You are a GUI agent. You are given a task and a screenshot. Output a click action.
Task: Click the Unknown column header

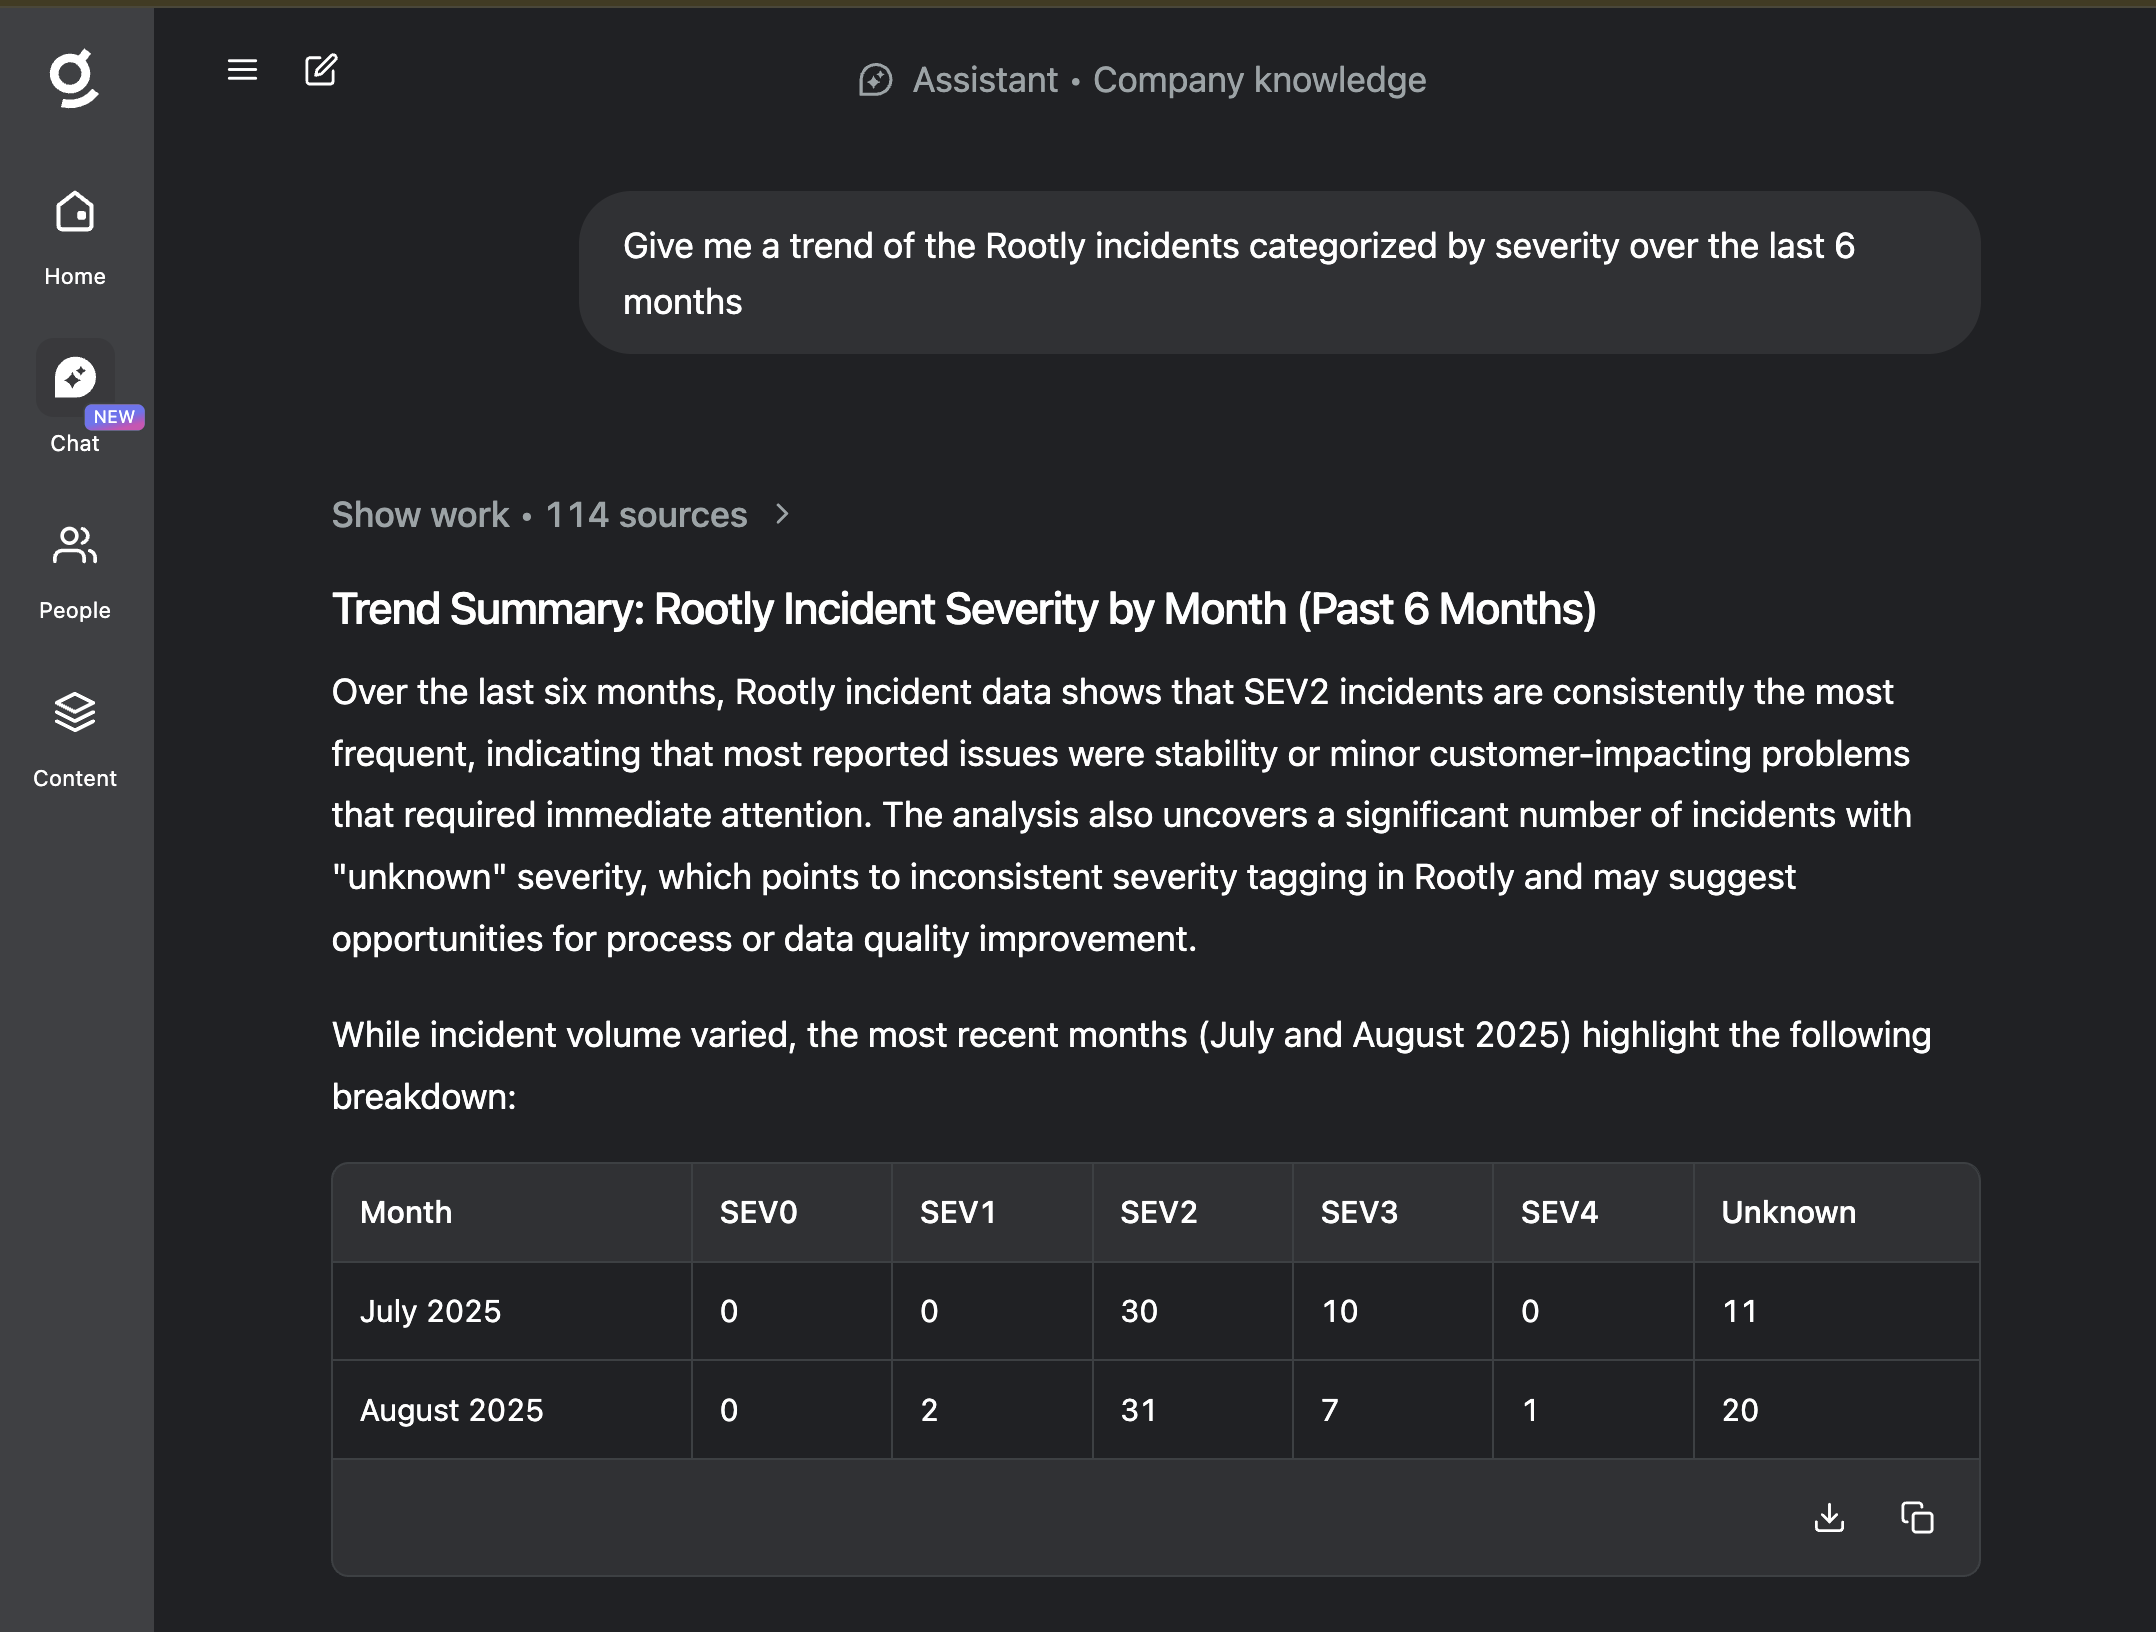coord(1788,1212)
